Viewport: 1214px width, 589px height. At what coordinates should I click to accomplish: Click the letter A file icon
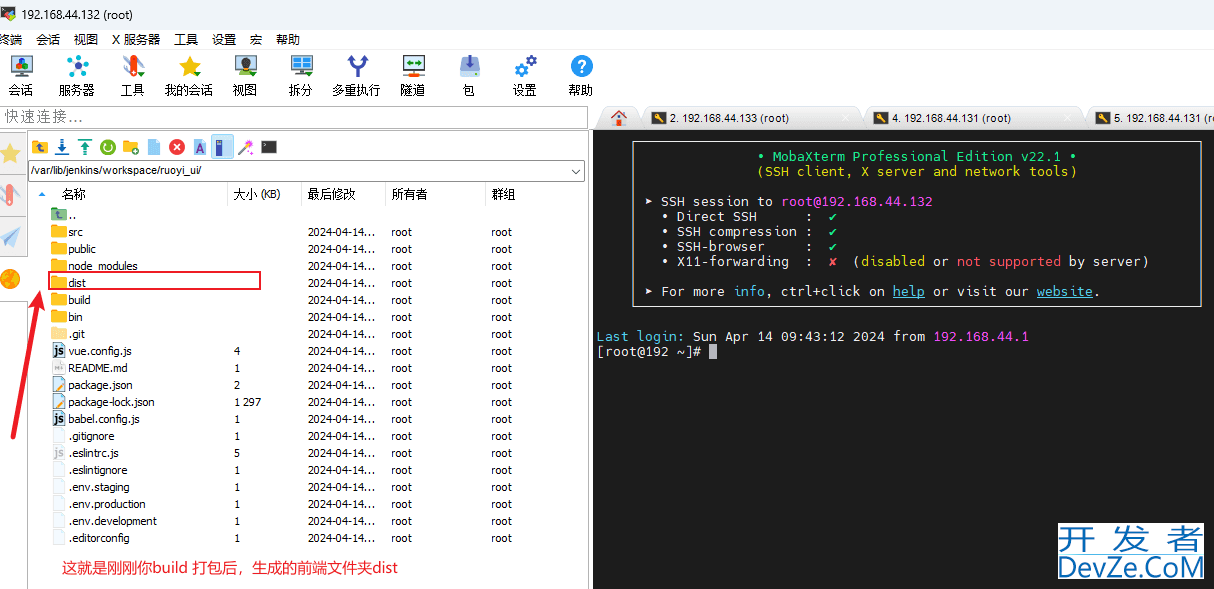200,147
